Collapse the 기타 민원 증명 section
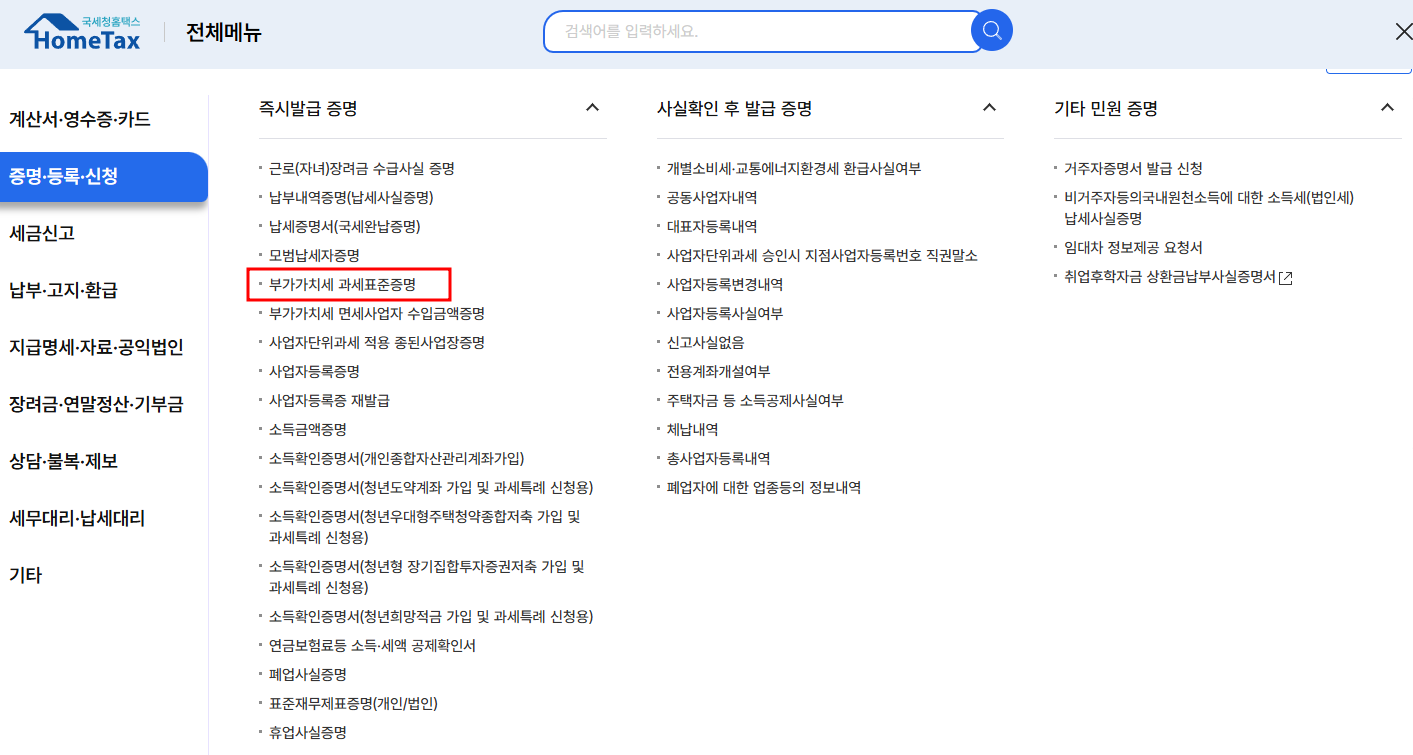 click(1387, 107)
